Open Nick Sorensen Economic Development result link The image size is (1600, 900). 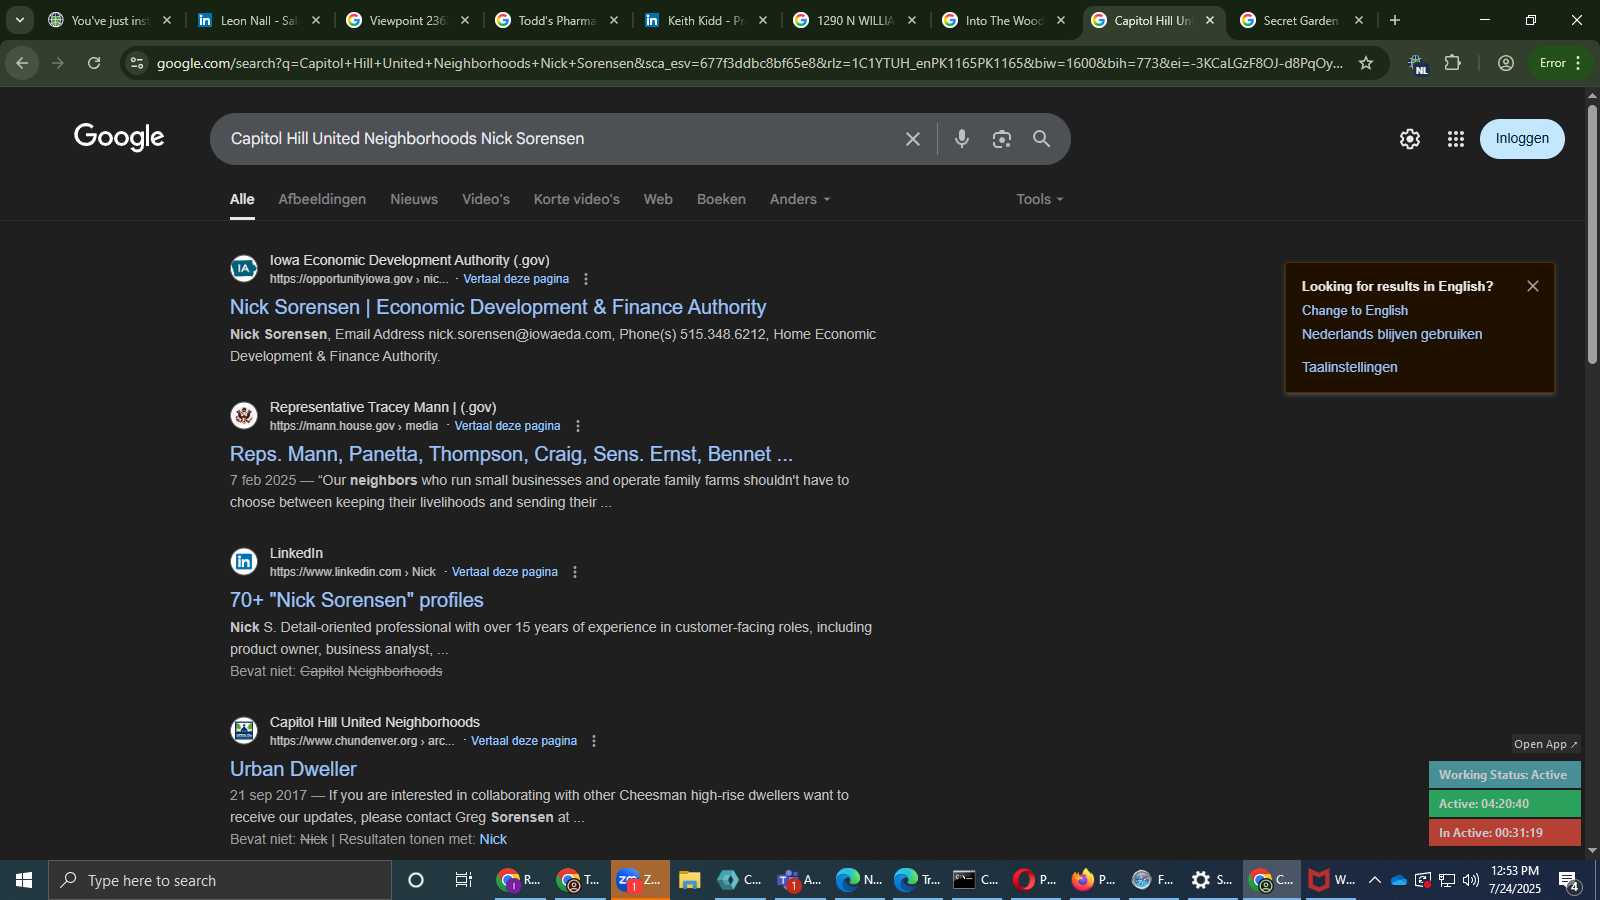[498, 307]
